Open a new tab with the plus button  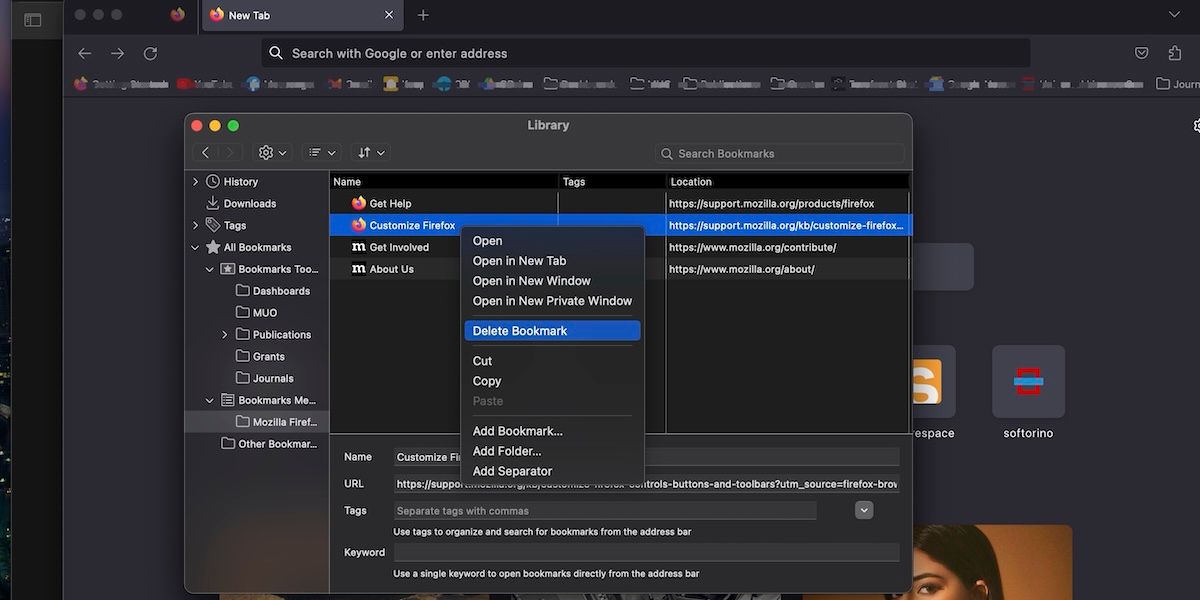[422, 15]
